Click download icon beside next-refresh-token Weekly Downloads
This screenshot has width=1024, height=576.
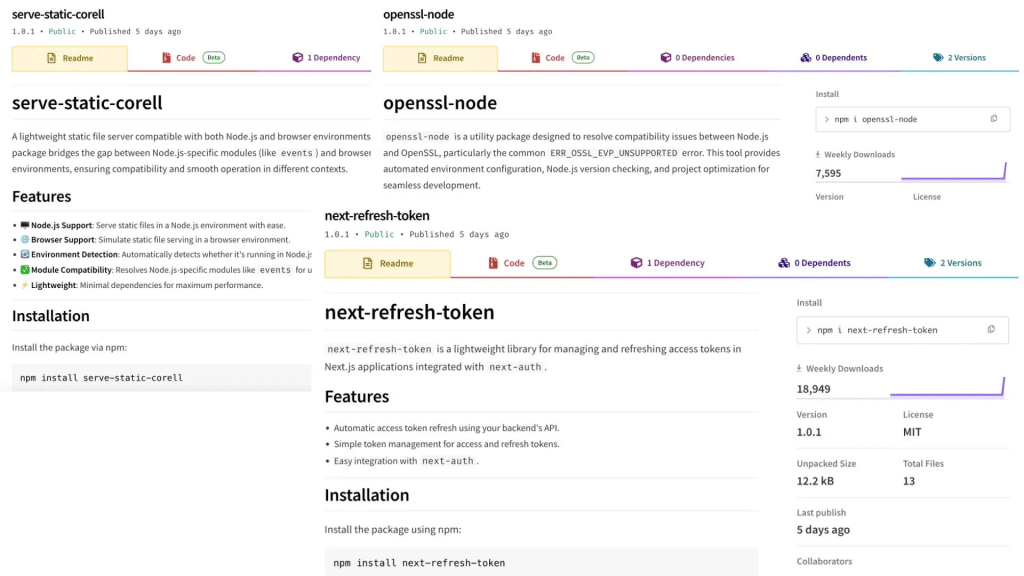(799, 369)
